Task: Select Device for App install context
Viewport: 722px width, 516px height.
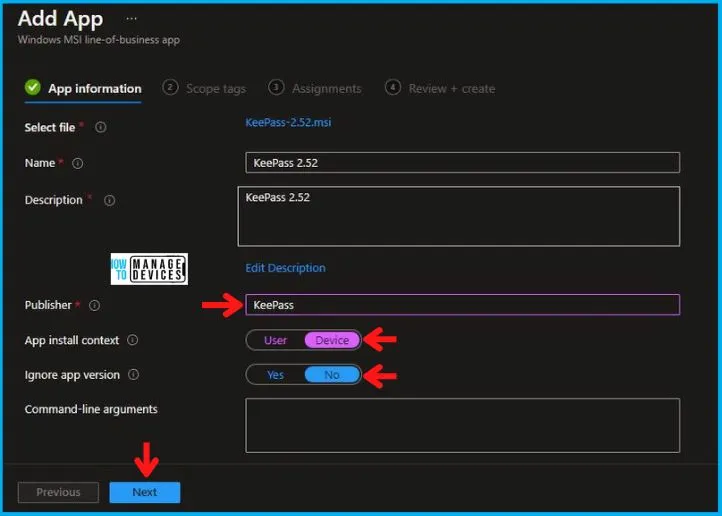Action: (332, 340)
